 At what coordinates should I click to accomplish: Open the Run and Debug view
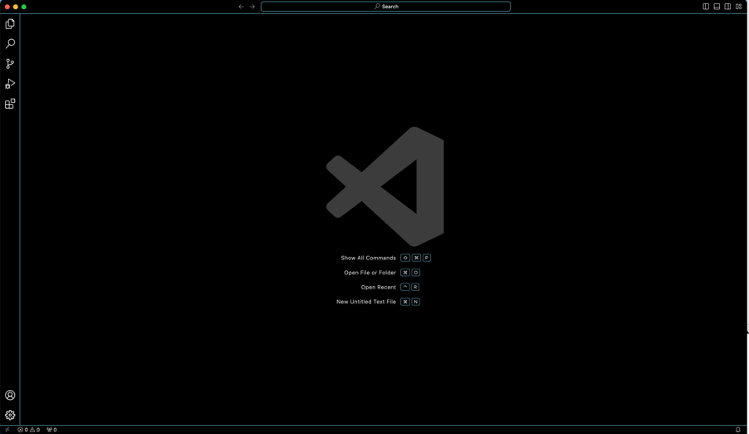point(10,84)
